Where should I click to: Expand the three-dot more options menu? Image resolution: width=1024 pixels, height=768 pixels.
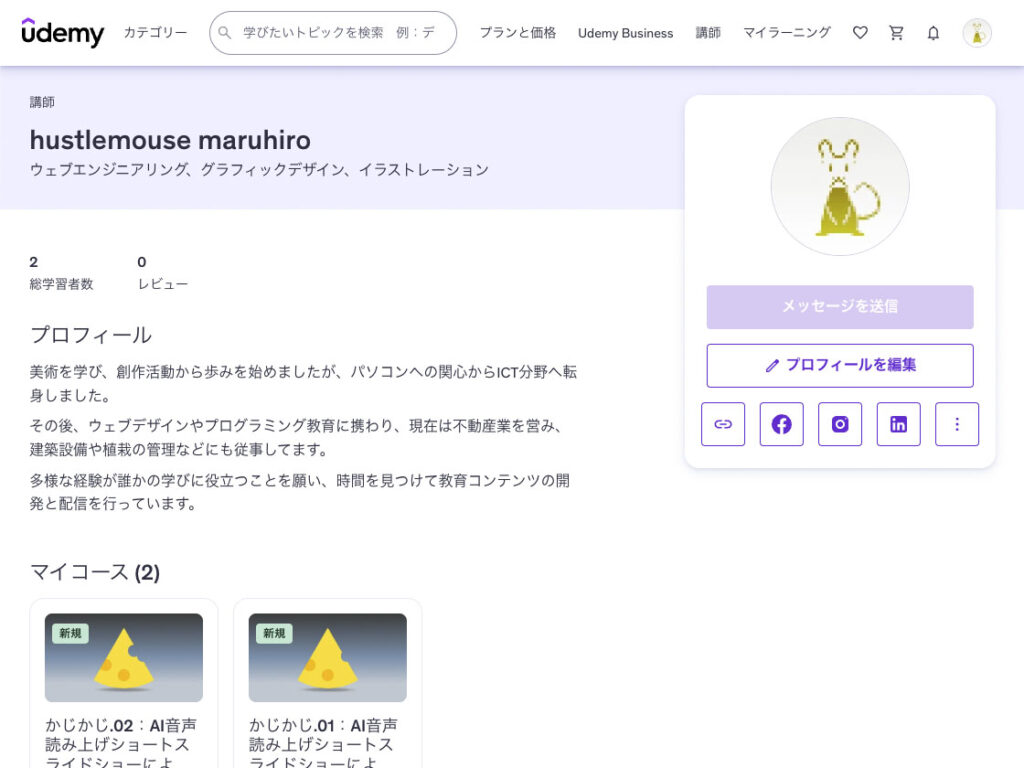pos(957,424)
